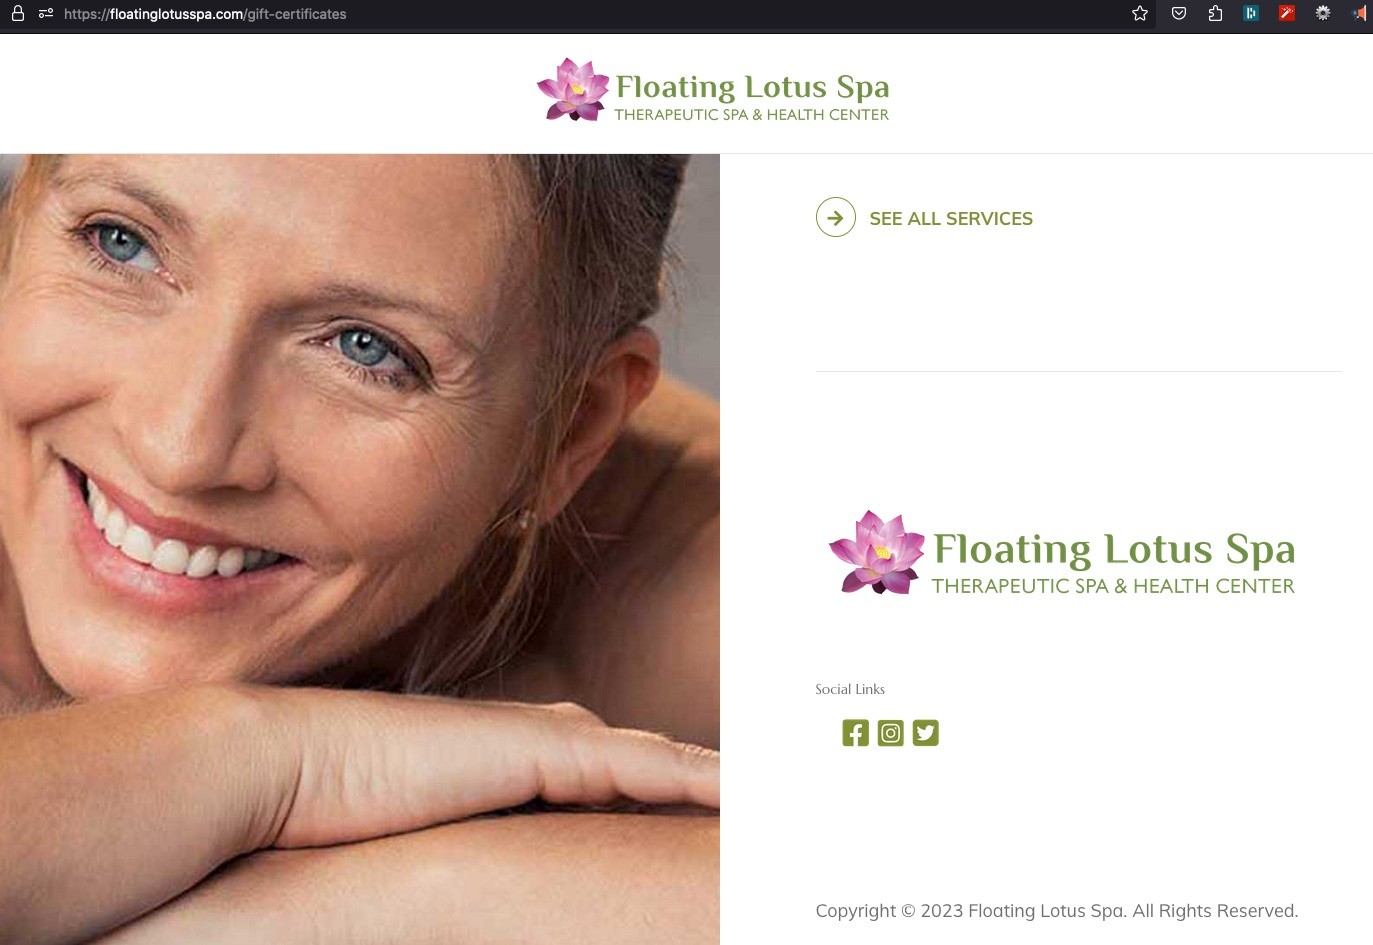The width and height of the screenshot is (1373, 945).
Task: Click the site security padlock icon
Action: [x=17, y=13]
